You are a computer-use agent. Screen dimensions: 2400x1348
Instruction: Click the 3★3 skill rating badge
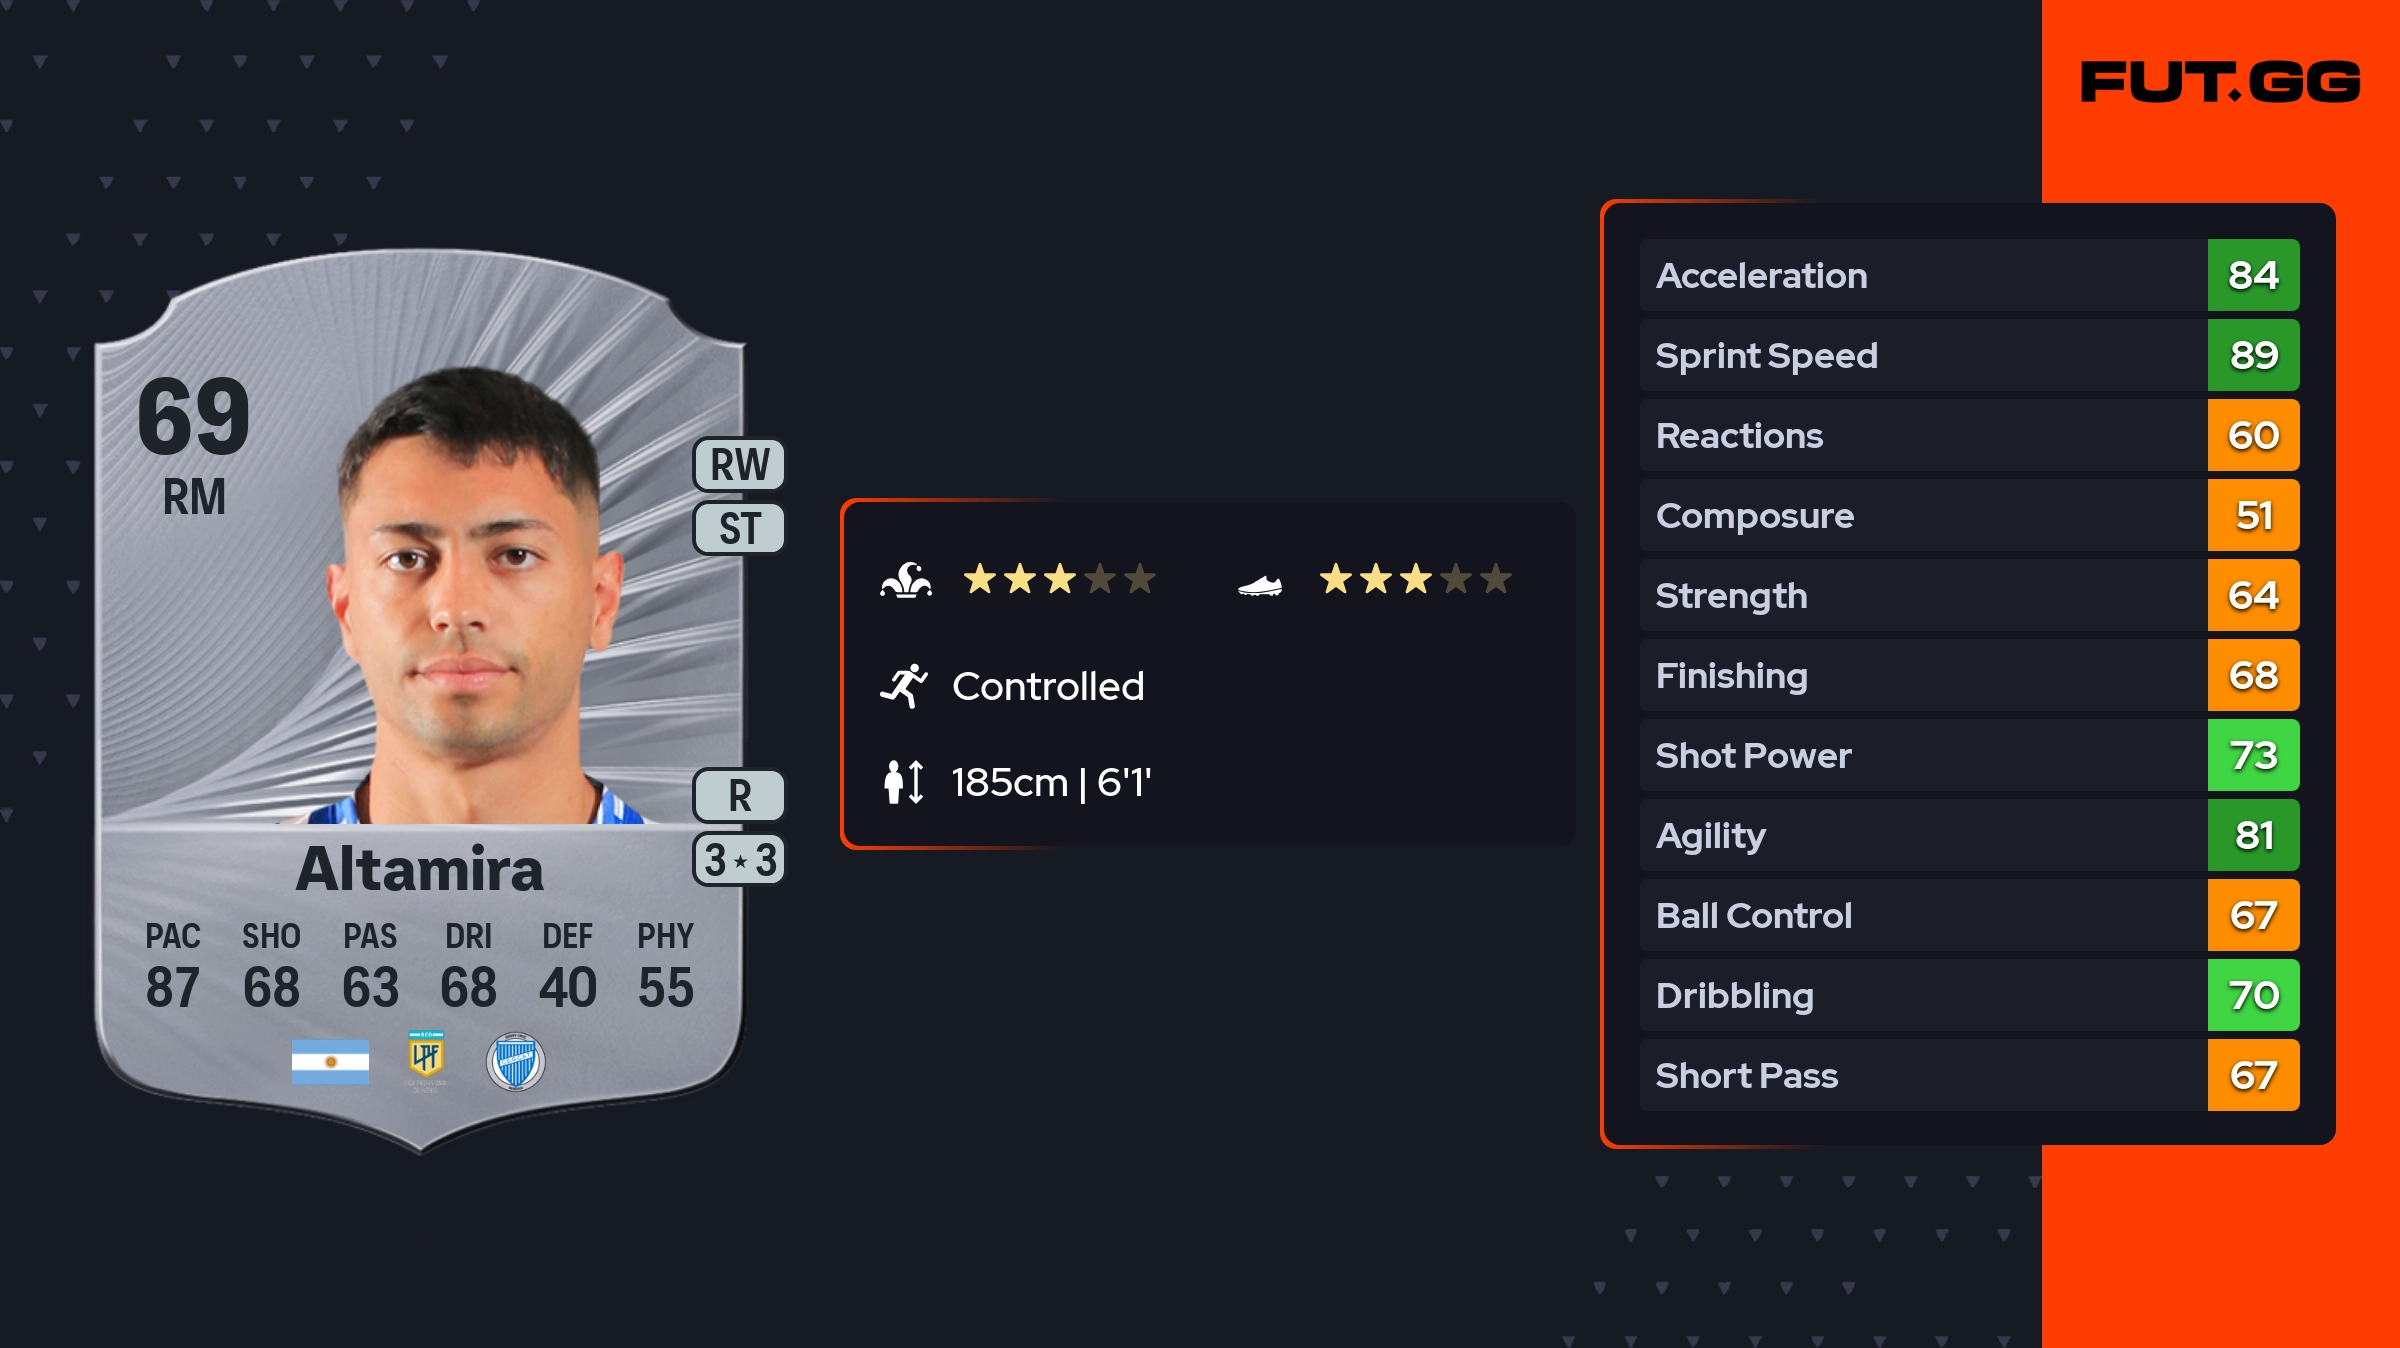pyautogui.click(x=739, y=860)
